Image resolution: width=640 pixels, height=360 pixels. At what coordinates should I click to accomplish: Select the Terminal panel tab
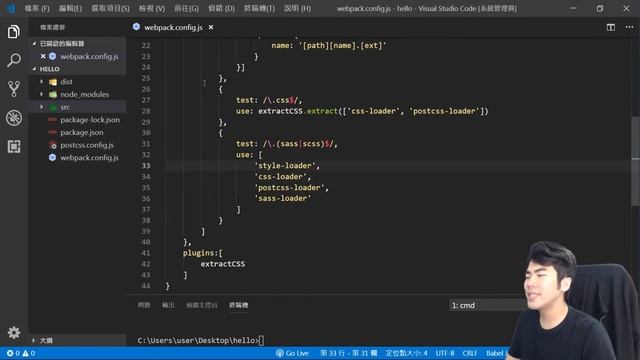[x=239, y=305]
